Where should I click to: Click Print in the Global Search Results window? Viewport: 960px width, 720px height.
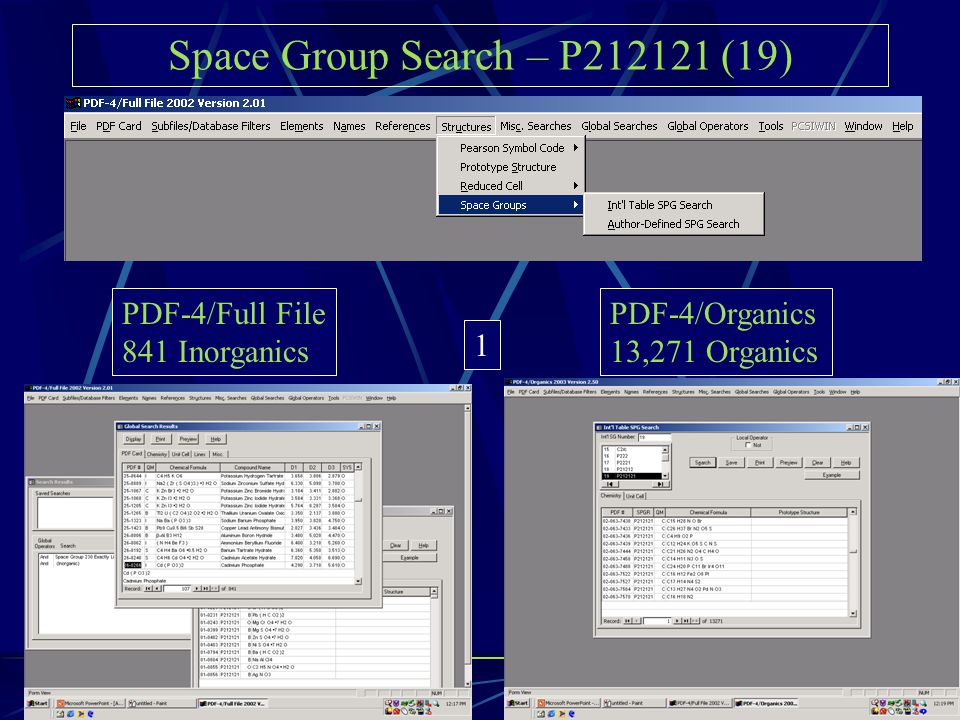pyautogui.click(x=160, y=439)
